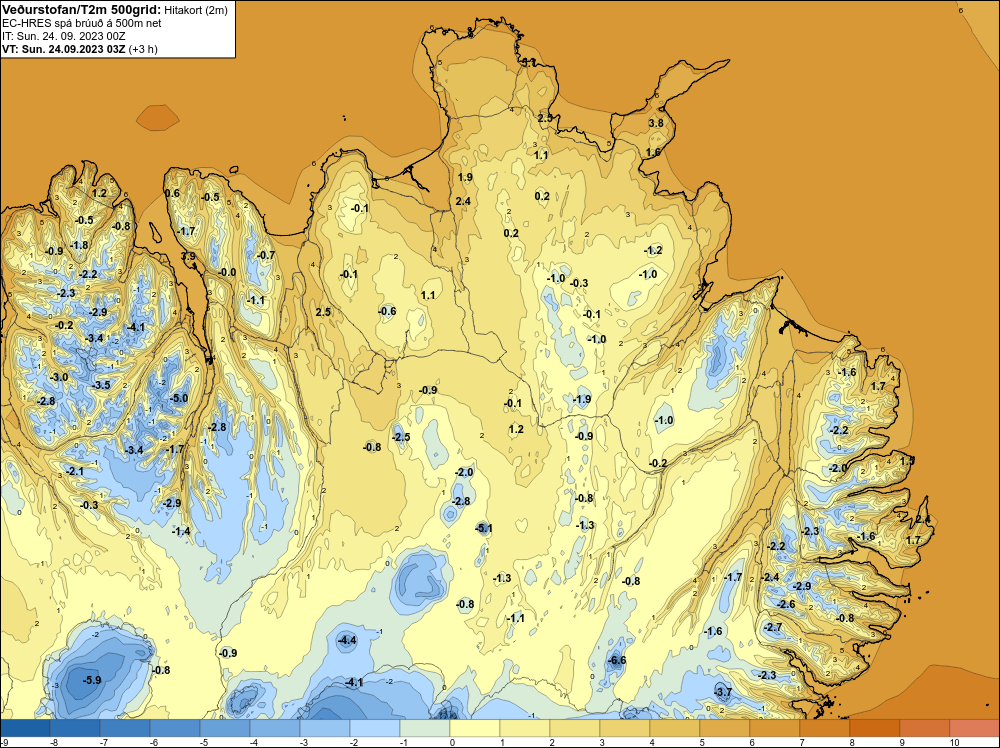Pick the legend swatch between -1 and 0
The image size is (1000, 748).
(x=425, y=728)
